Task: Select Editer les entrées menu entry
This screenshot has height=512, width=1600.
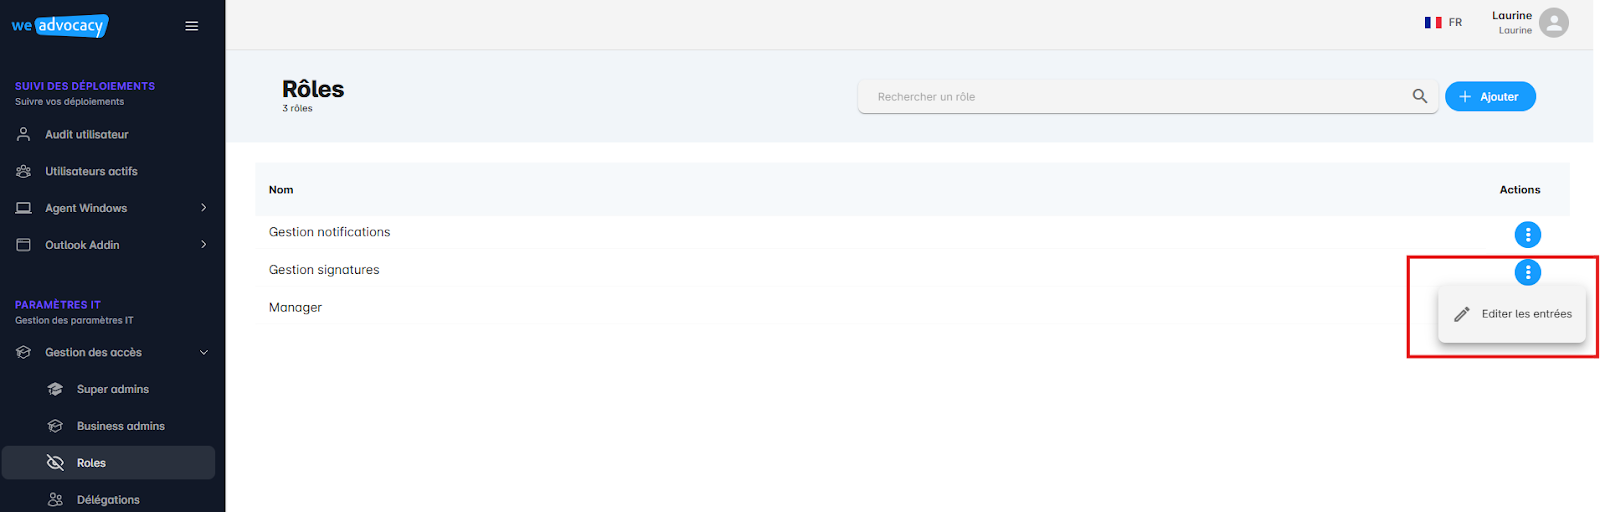Action: [1512, 314]
